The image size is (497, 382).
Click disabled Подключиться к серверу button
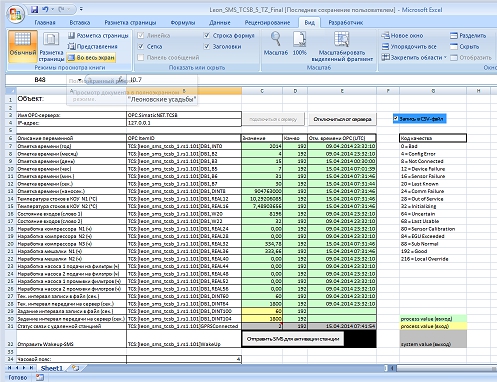point(273,119)
